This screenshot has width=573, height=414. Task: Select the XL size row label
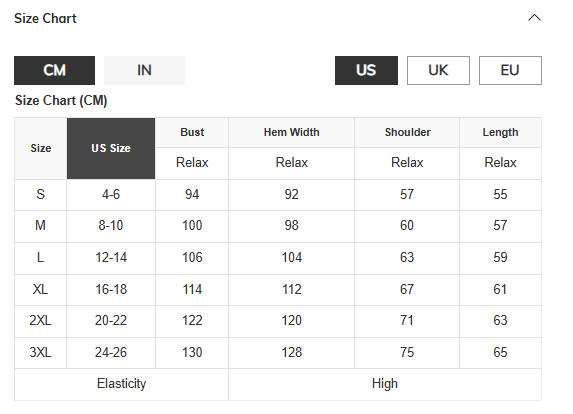pyautogui.click(x=41, y=289)
